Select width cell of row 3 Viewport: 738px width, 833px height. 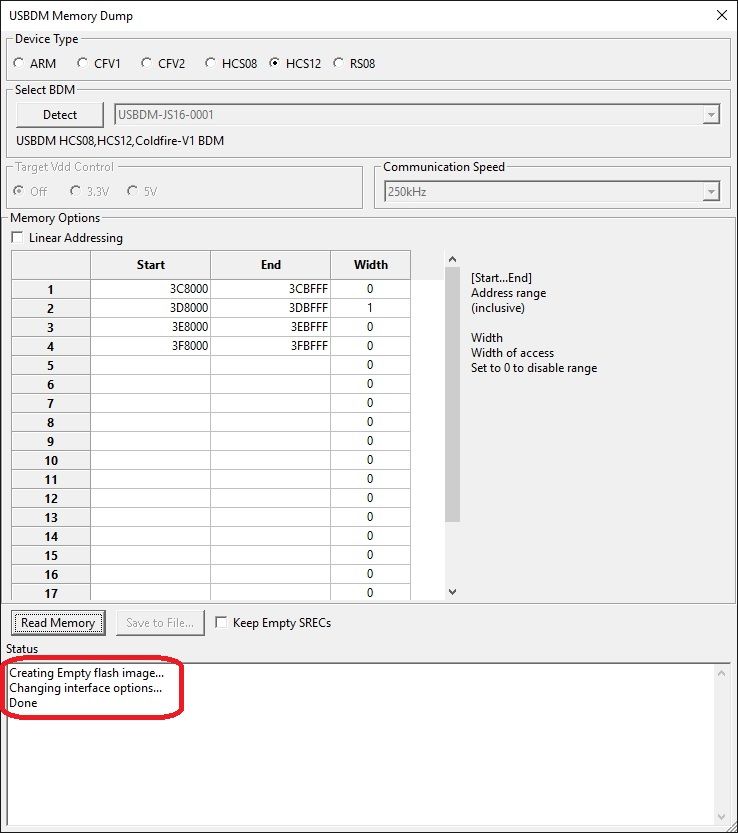370,327
